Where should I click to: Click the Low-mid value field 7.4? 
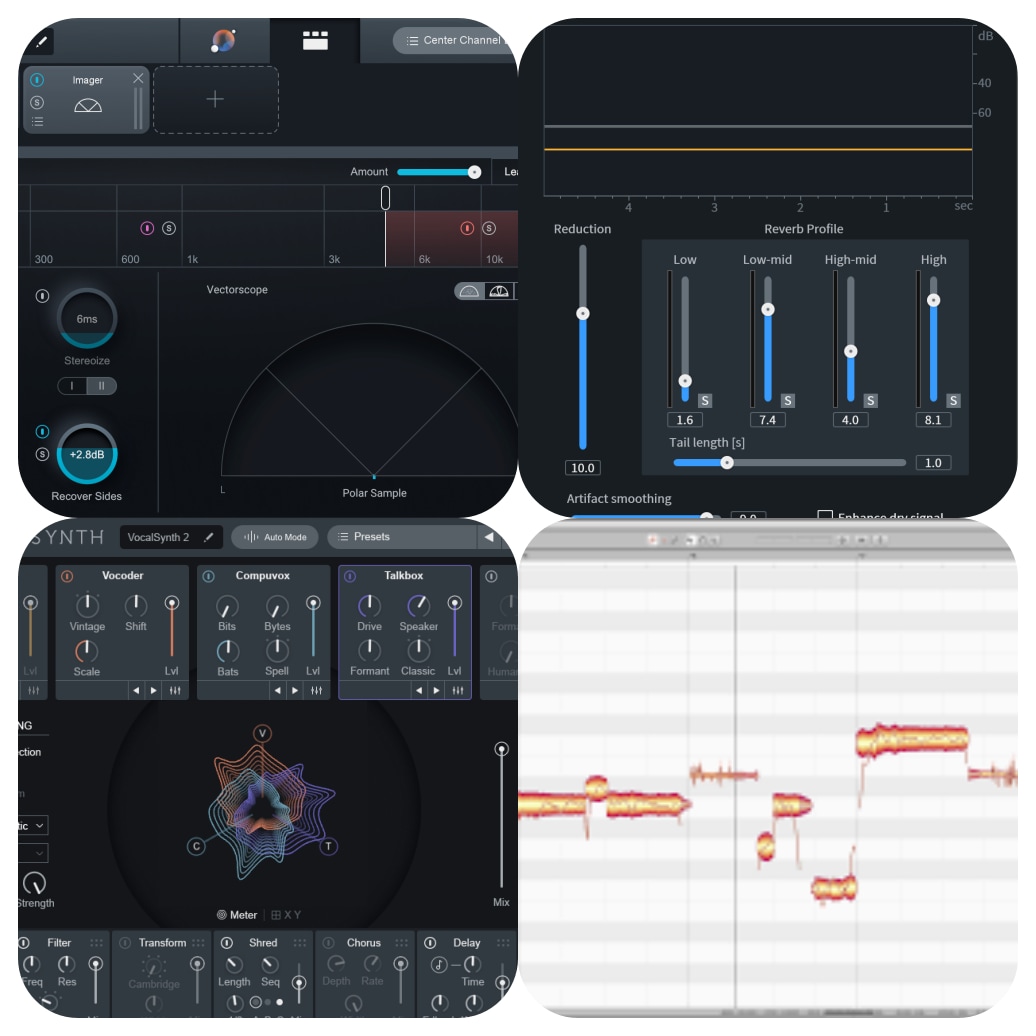point(768,420)
